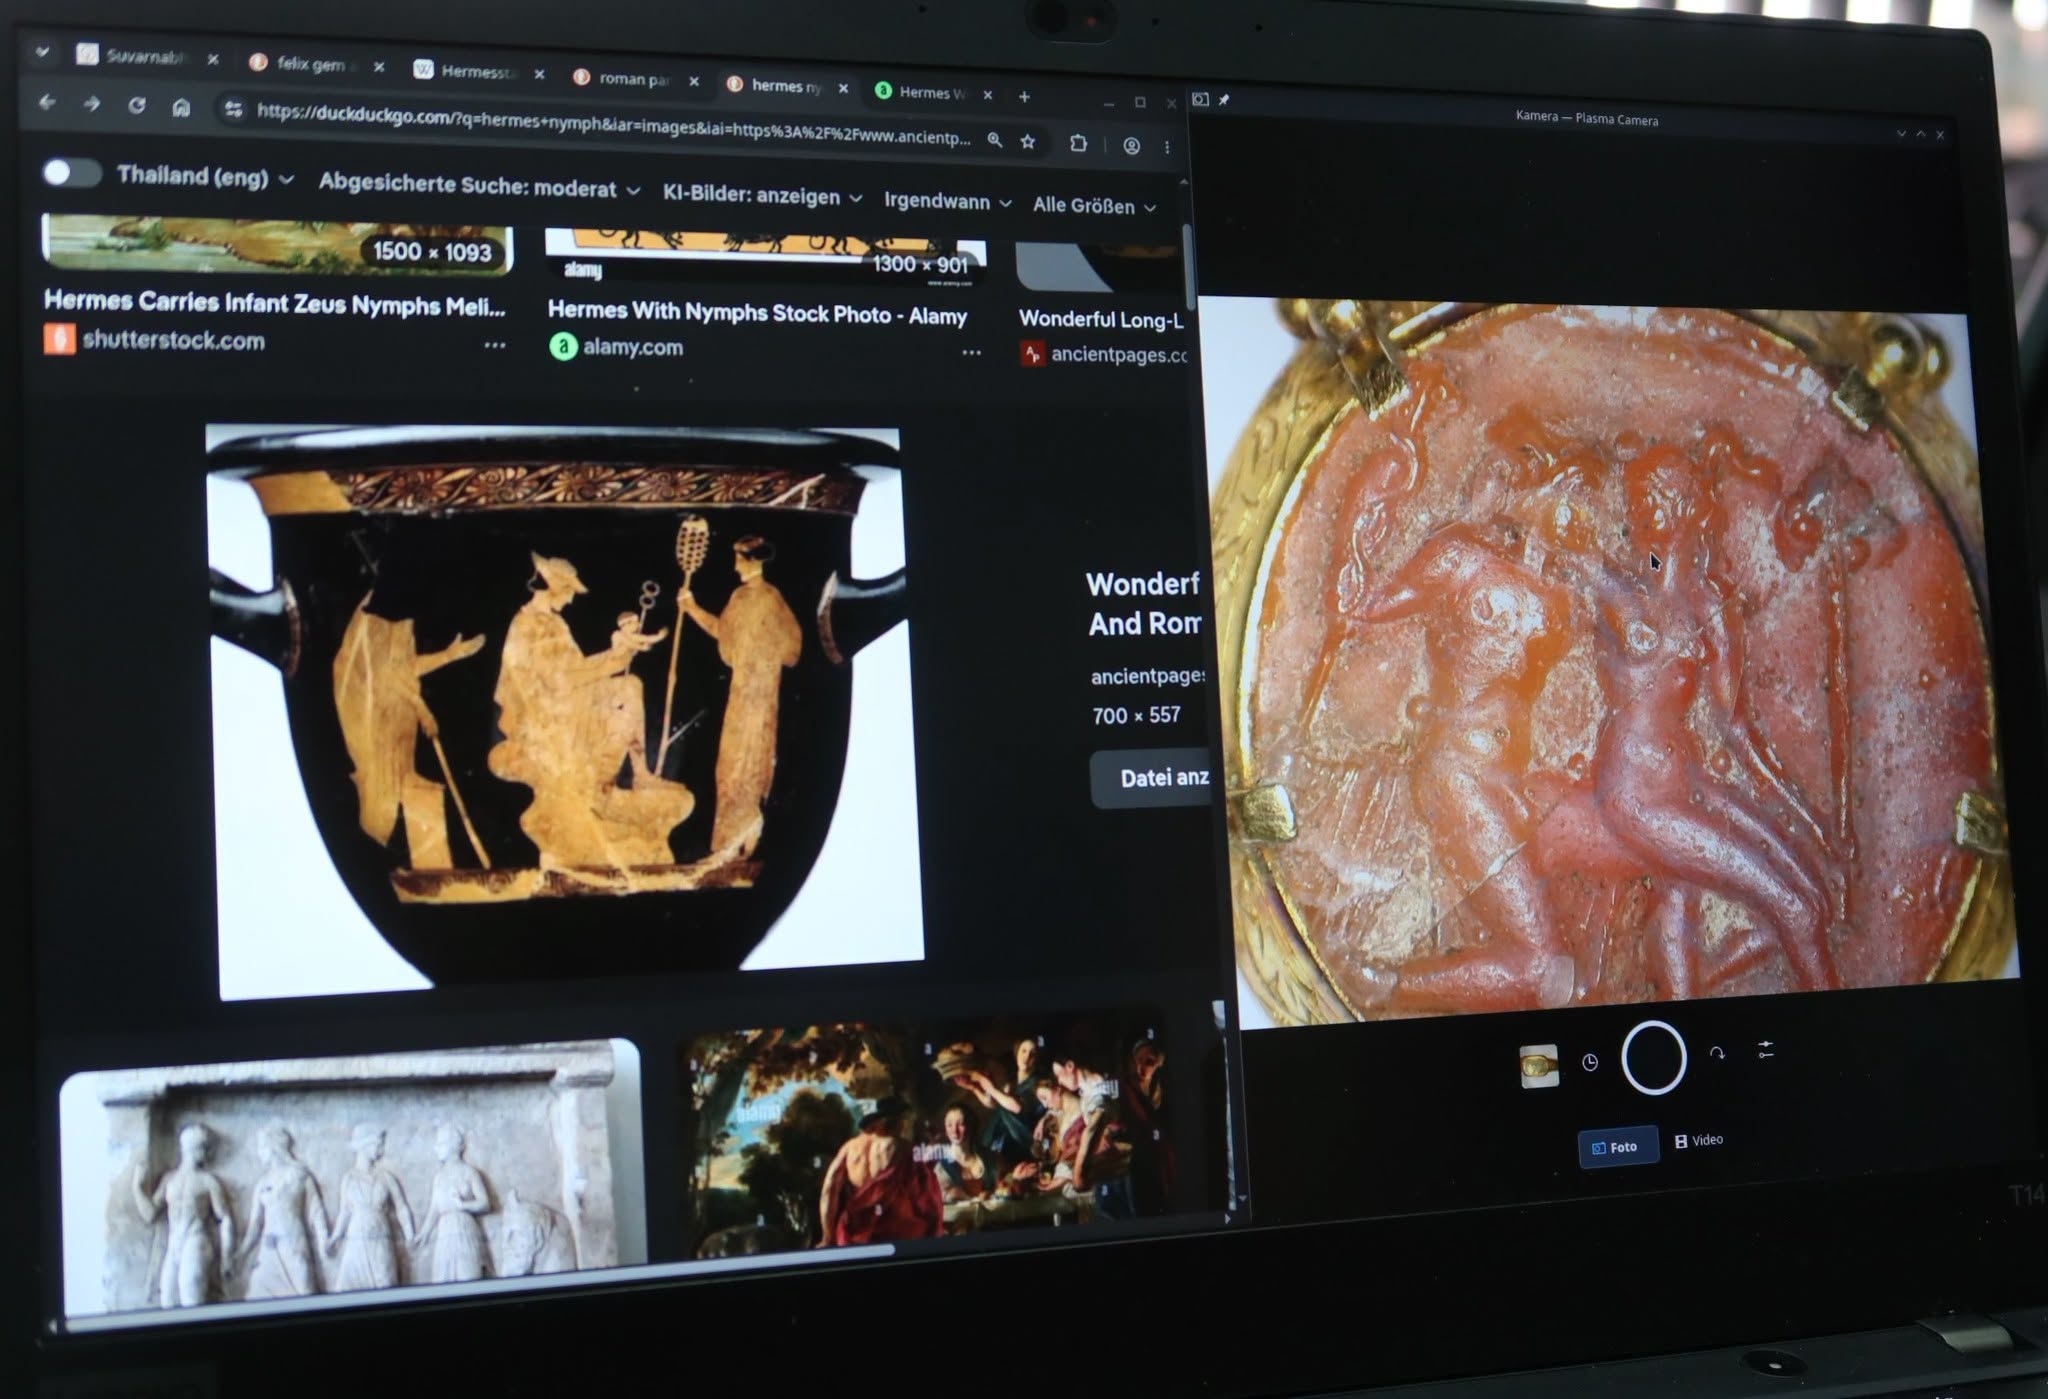Image resolution: width=2048 pixels, height=1399 pixels.
Task: Open site information icon in address bar
Action: click(233, 109)
